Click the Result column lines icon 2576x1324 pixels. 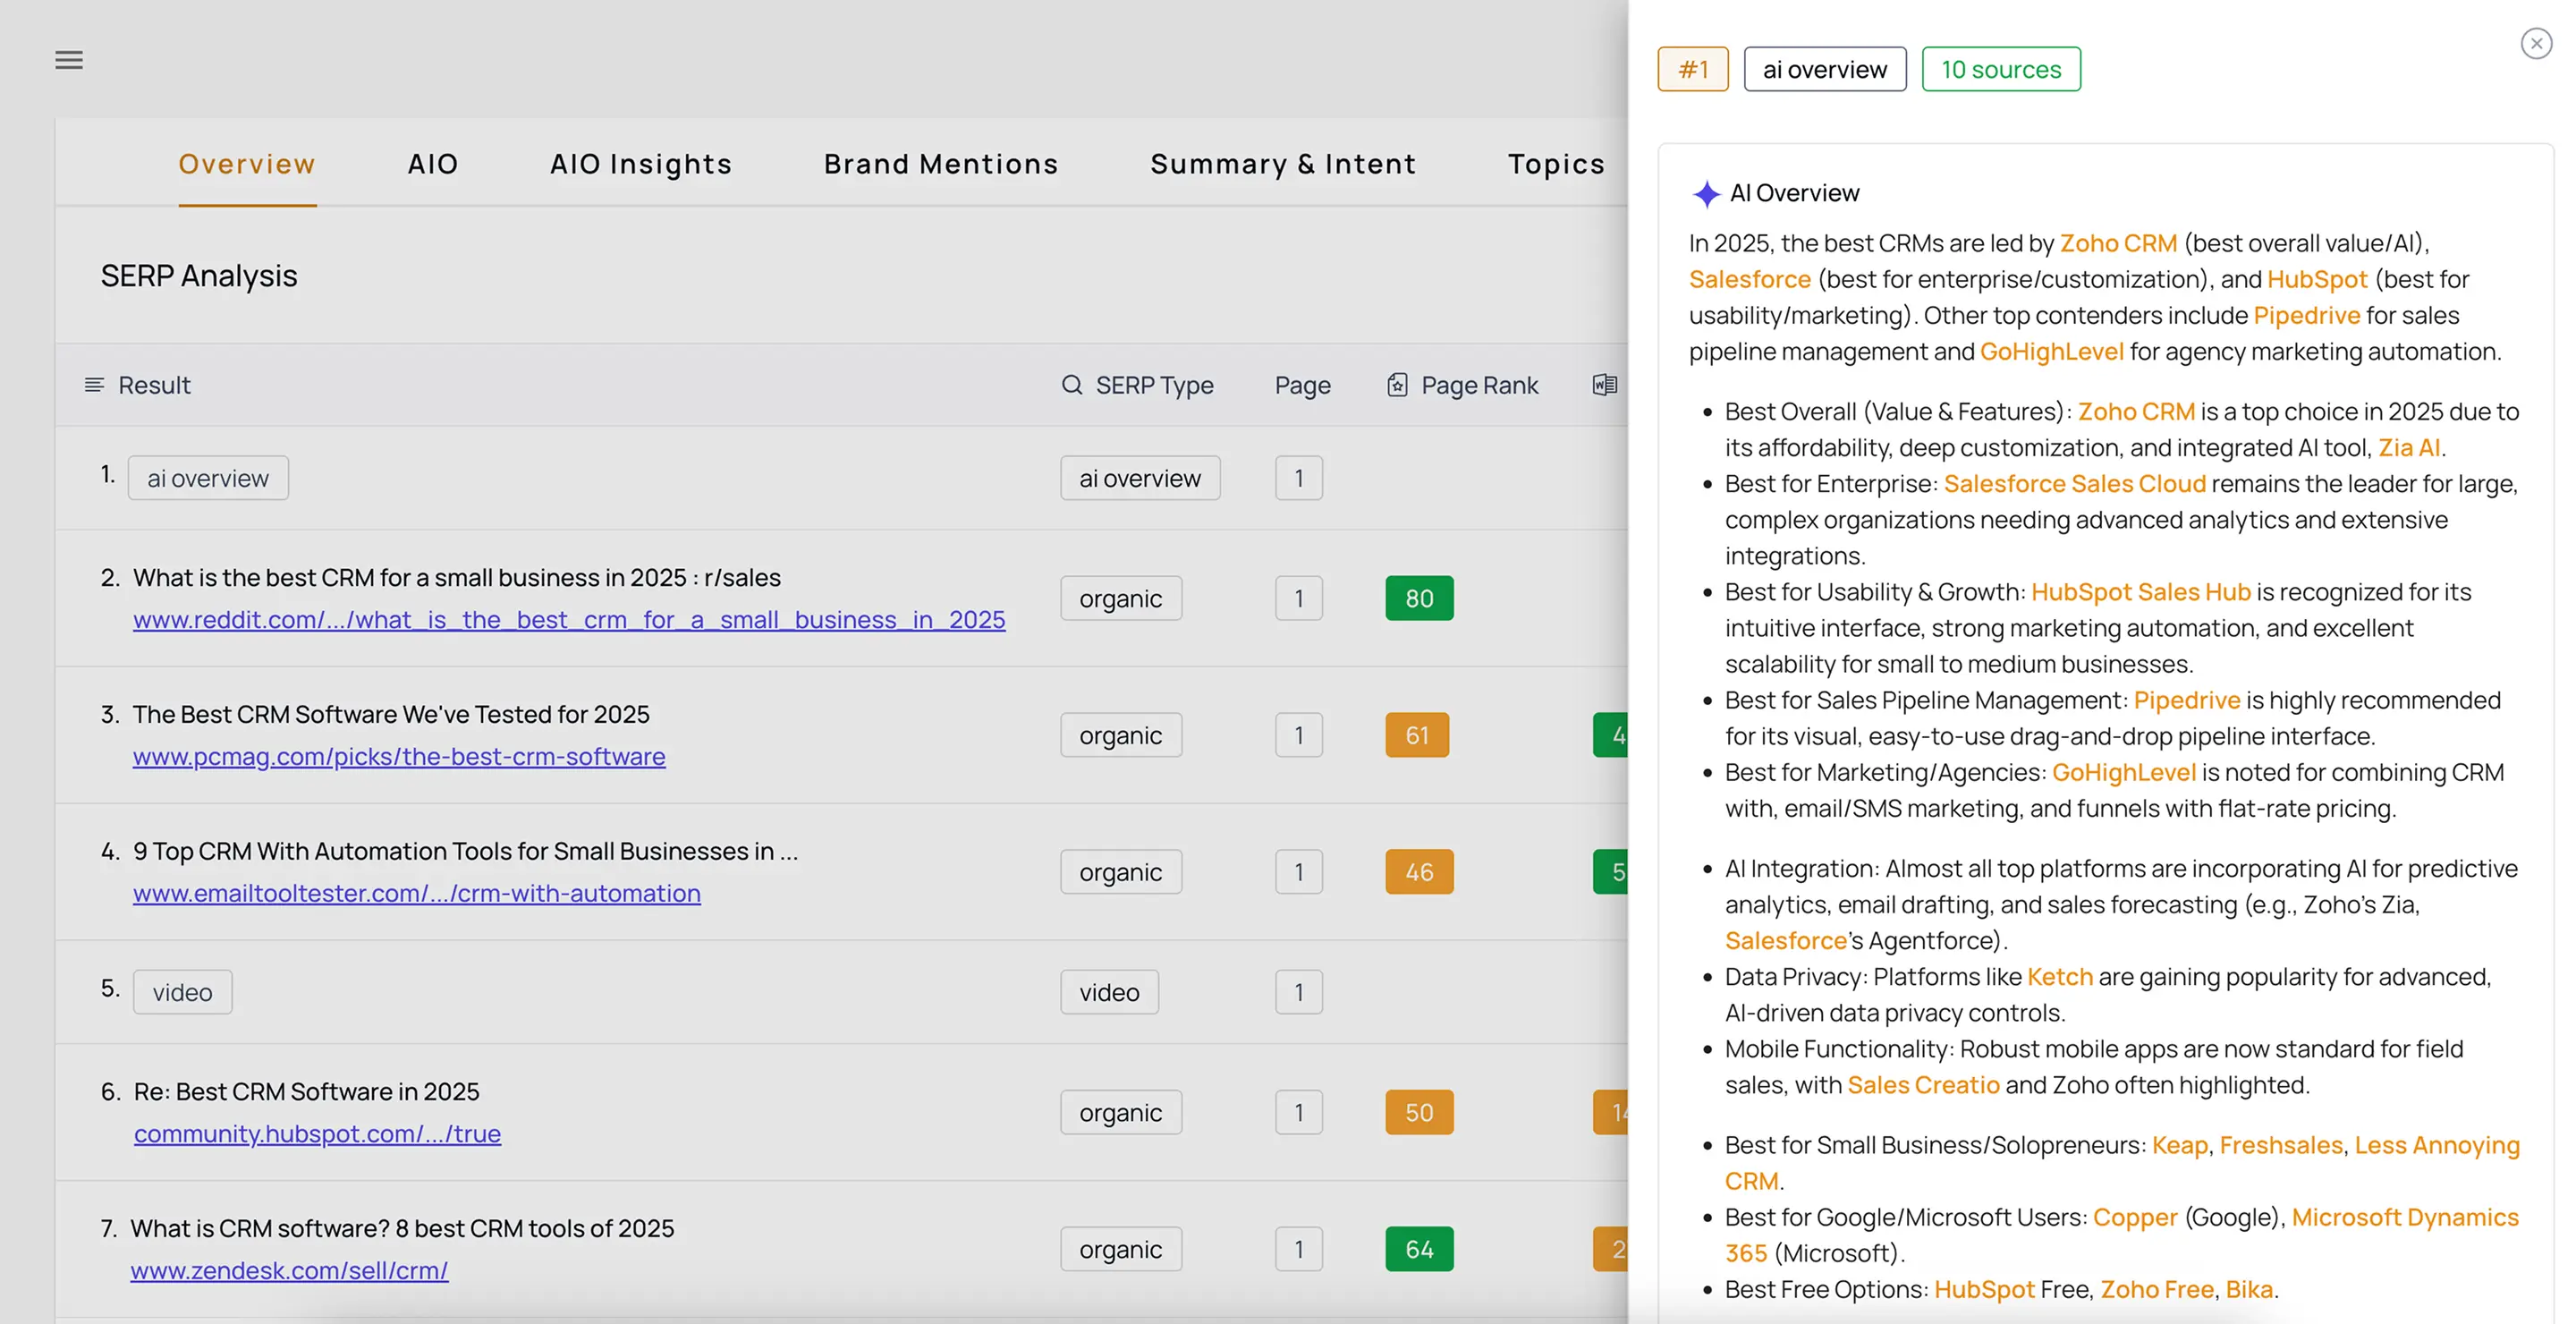click(94, 385)
